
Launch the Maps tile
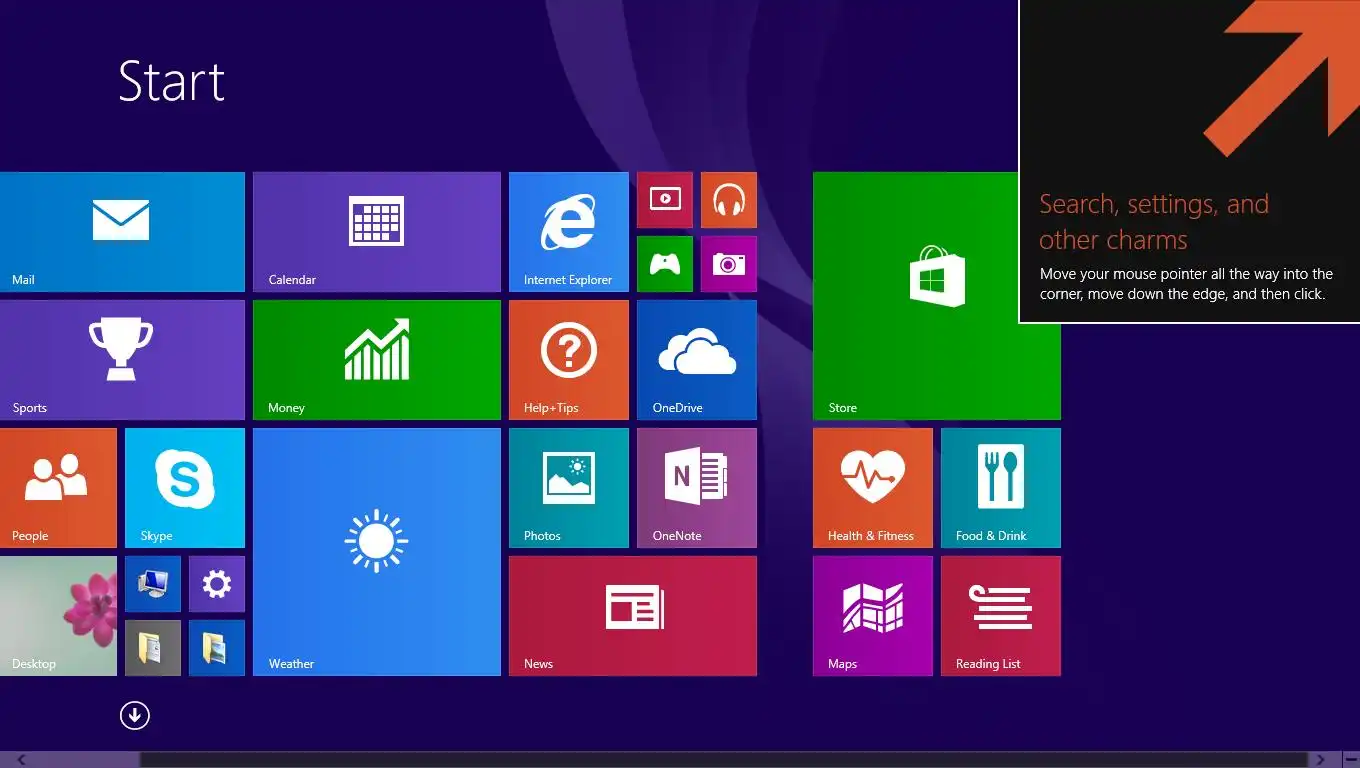(x=873, y=616)
